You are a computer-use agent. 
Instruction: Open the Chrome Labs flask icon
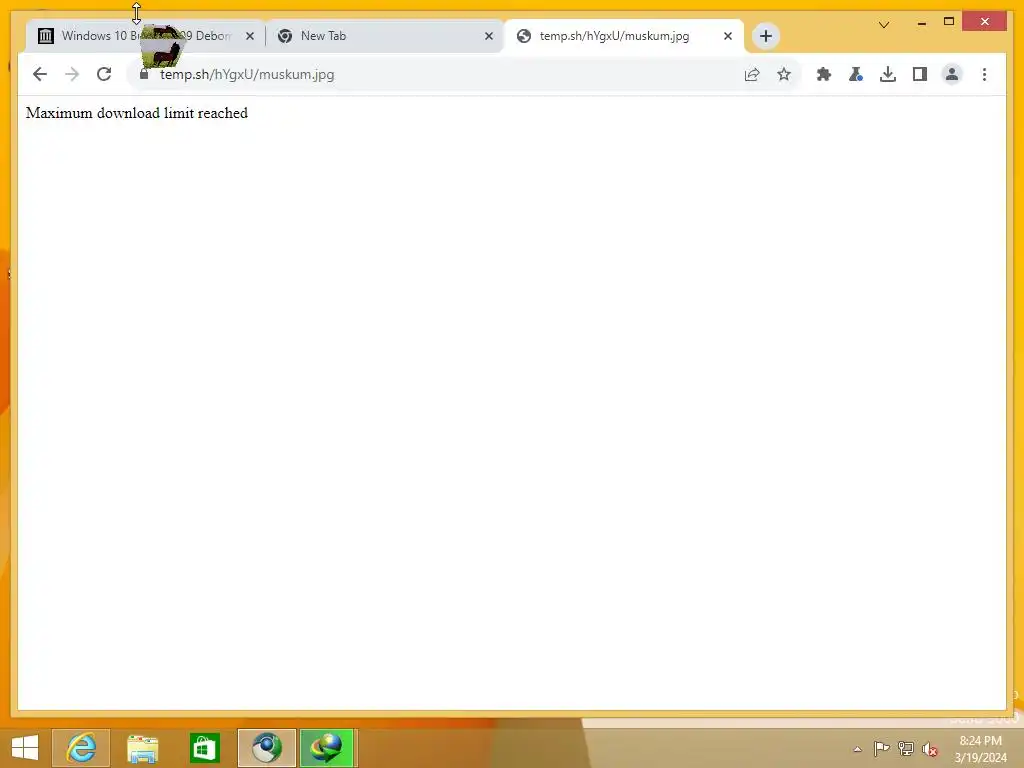click(856, 74)
